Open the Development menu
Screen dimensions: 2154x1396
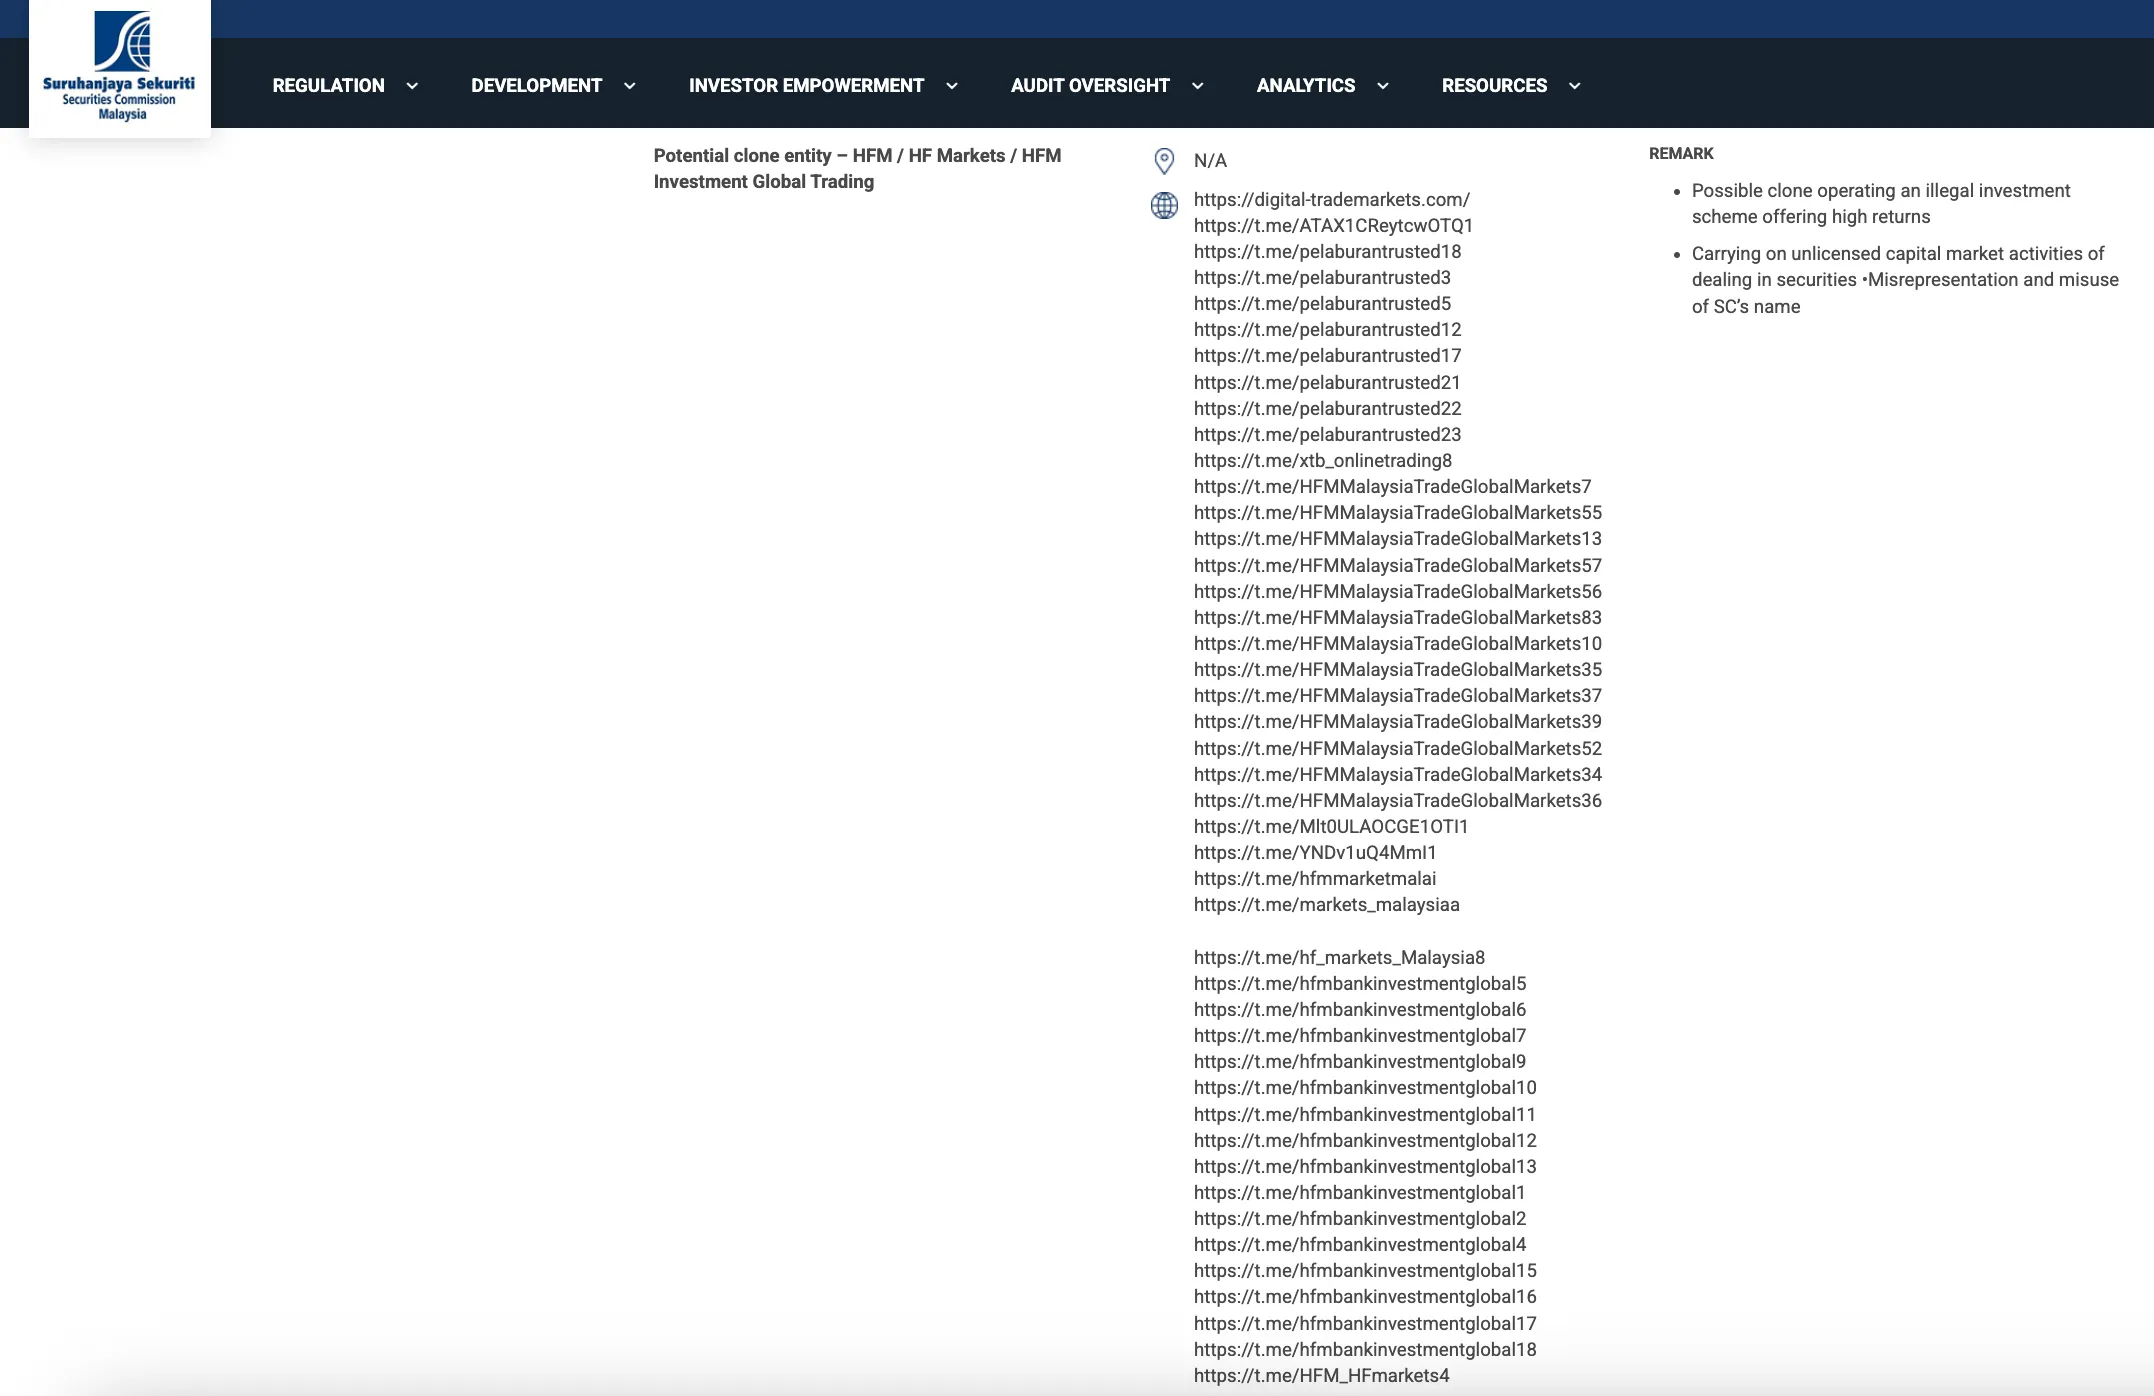tap(537, 86)
